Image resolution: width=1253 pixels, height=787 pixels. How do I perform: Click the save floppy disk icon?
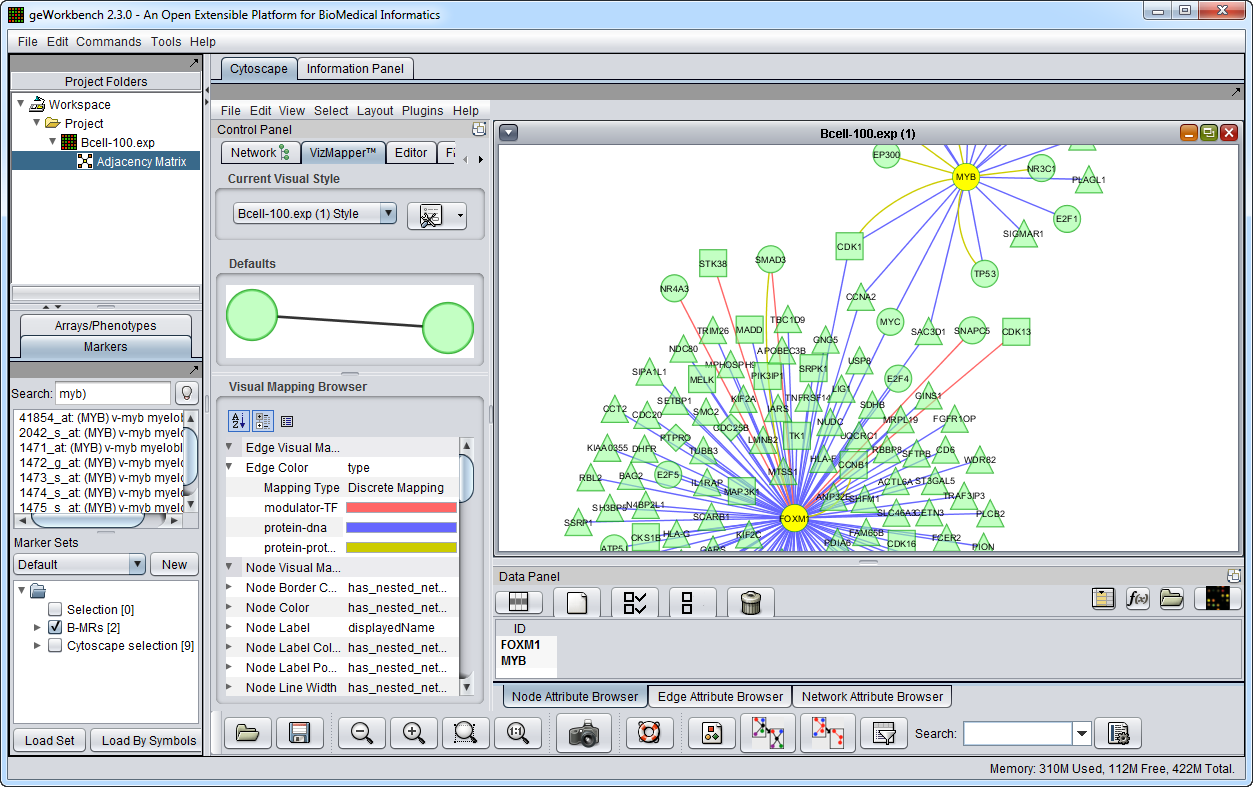[x=298, y=733]
